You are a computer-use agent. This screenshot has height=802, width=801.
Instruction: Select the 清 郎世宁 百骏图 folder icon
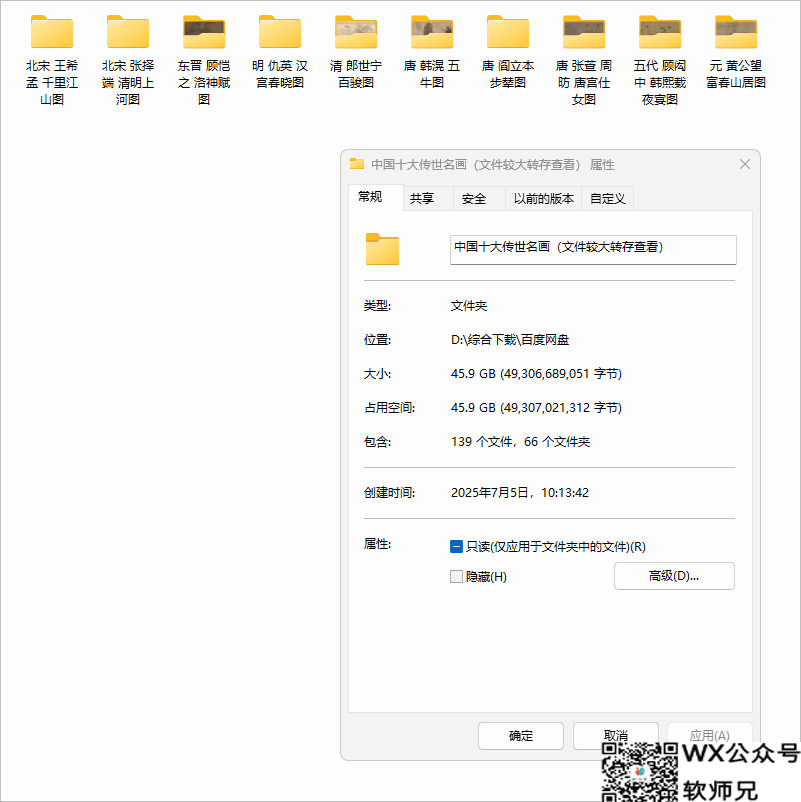click(x=356, y=32)
